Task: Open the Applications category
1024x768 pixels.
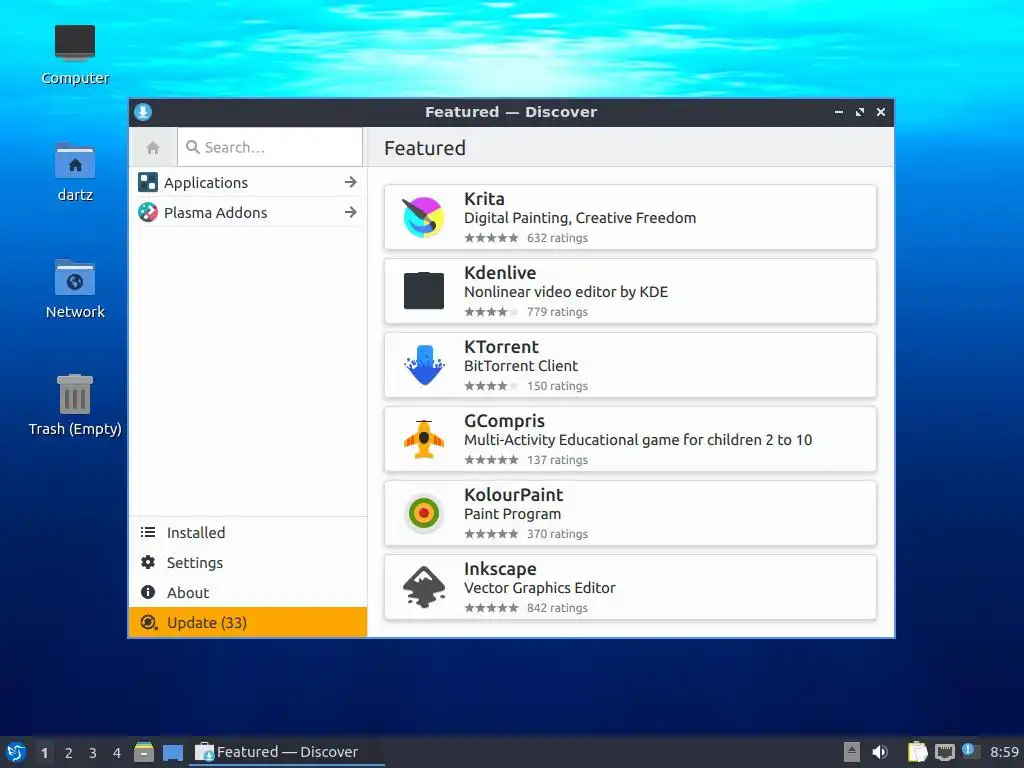Action: pos(248,182)
